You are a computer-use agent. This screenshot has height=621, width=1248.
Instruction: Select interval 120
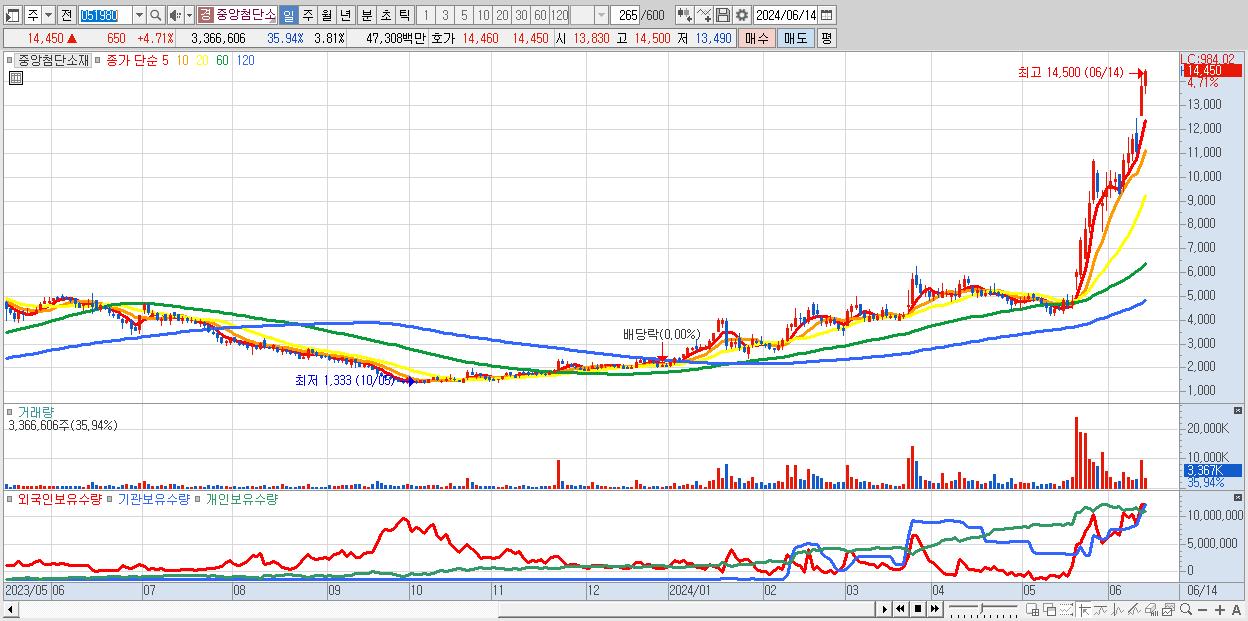point(560,15)
